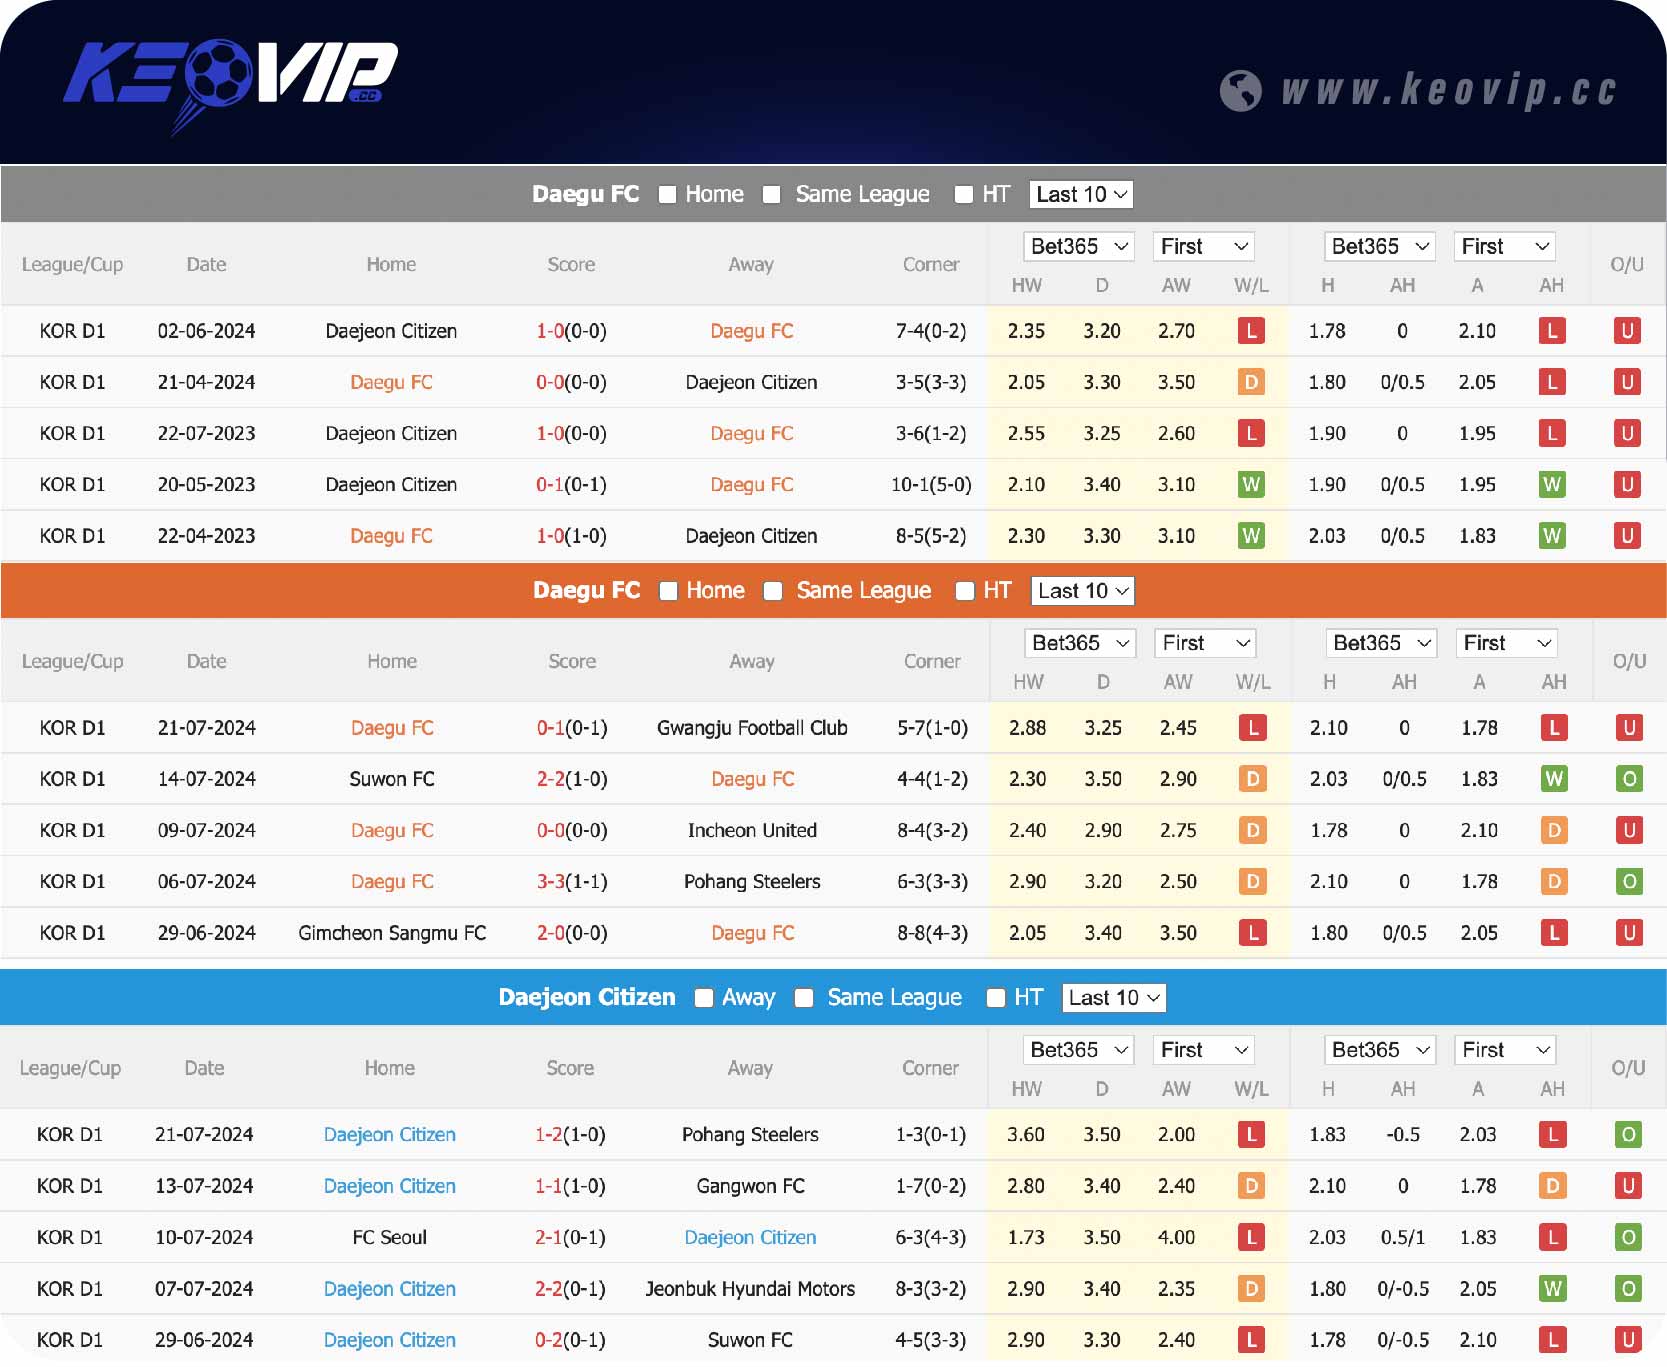Screen dimensions: 1667x1367
Task: Open the Gwangju Football Club team link
Action: point(752,728)
